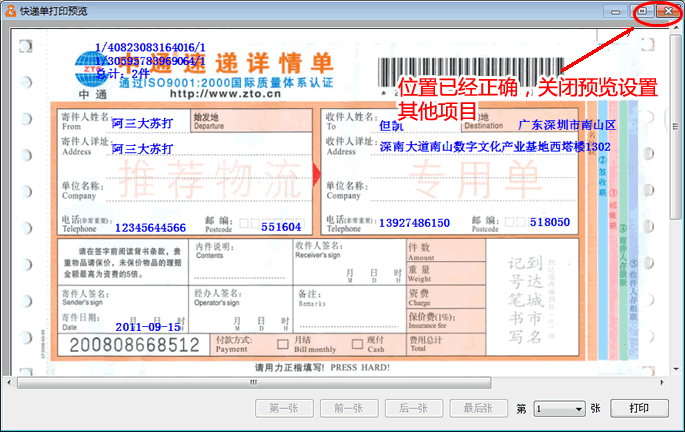Image resolution: width=685 pixels, height=432 pixels.
Task: Click the horizontal scrollbar thumb
Action: (254, 383)
